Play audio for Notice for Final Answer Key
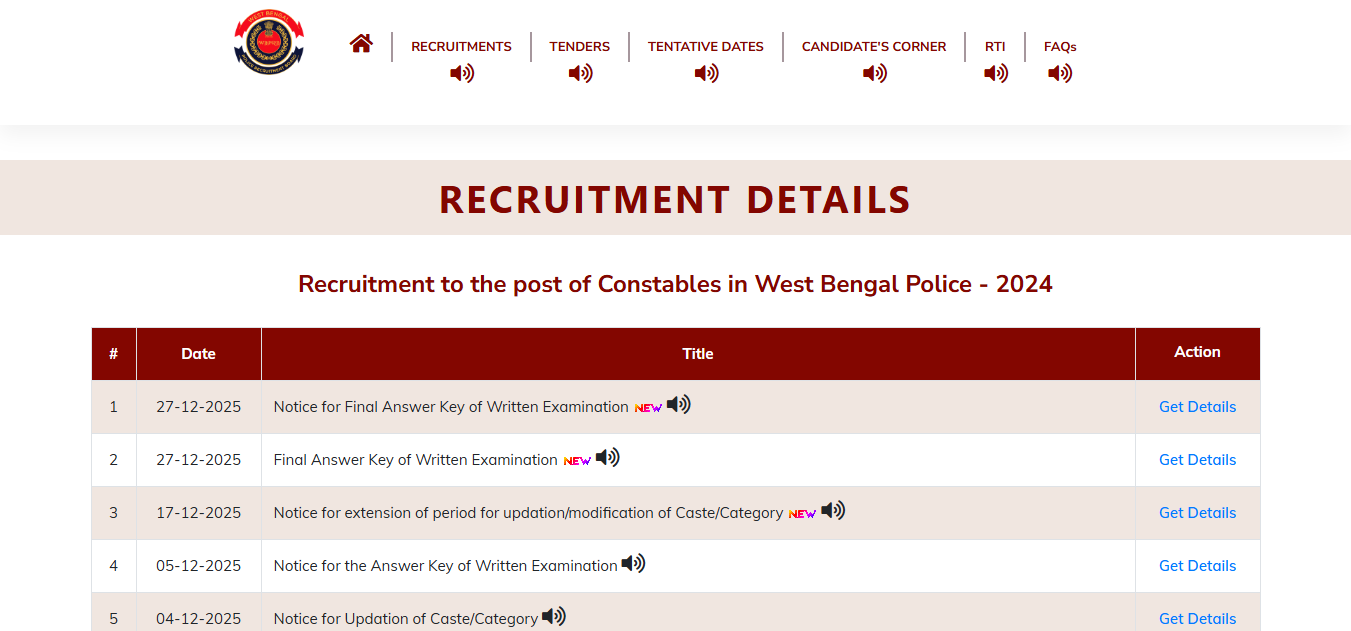The width and height of the screenshot is (1351, 631). [x=679, y=405]
